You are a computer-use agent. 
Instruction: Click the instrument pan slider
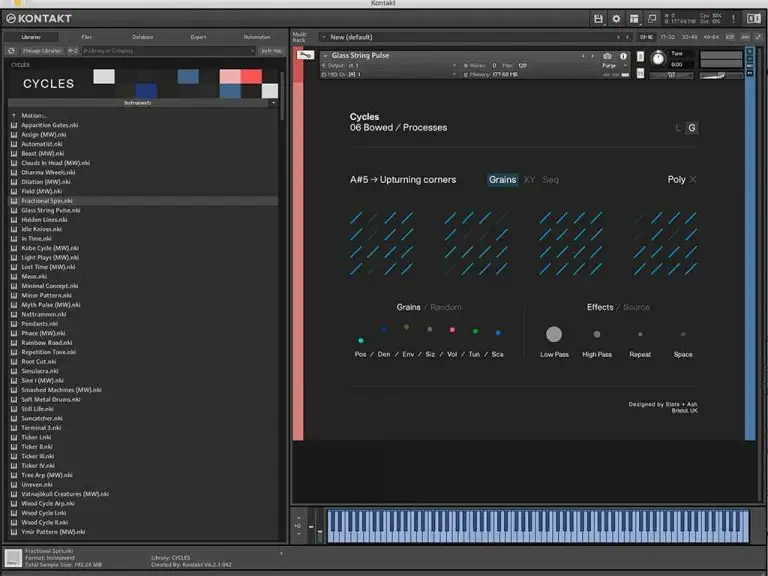tap(671, 75)
